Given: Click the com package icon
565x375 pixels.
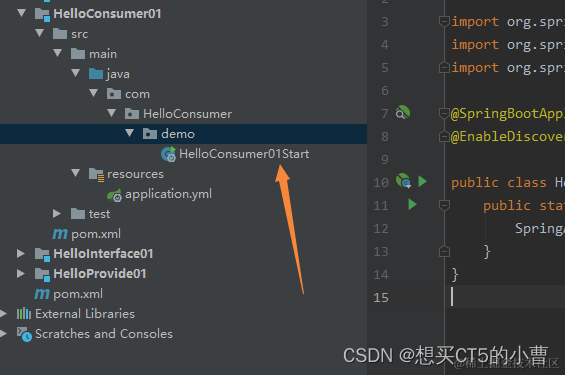Looking at the screenshot, I should [114, 94].
